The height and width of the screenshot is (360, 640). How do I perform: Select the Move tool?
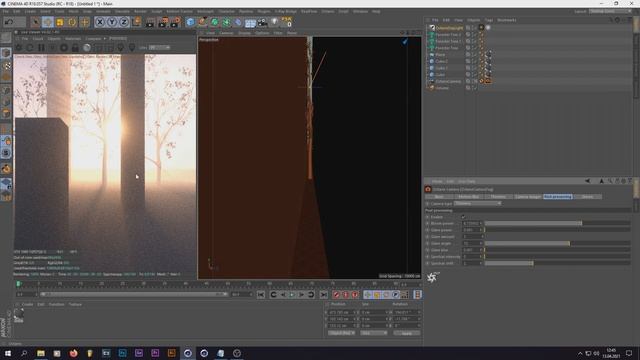point(47,22)
